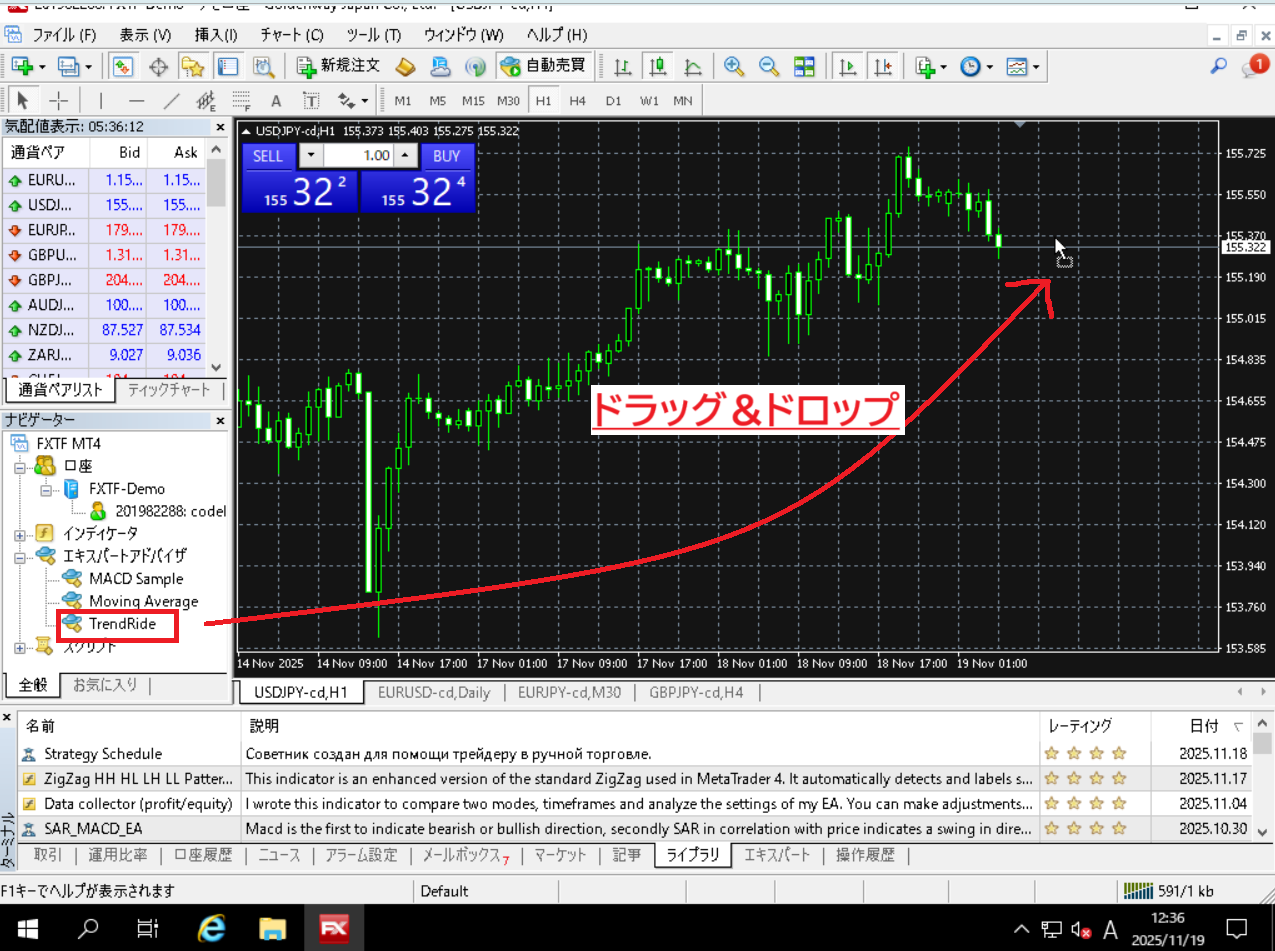
Task: Click the 新規注文 new order button
Action: (x=339, y=67)
